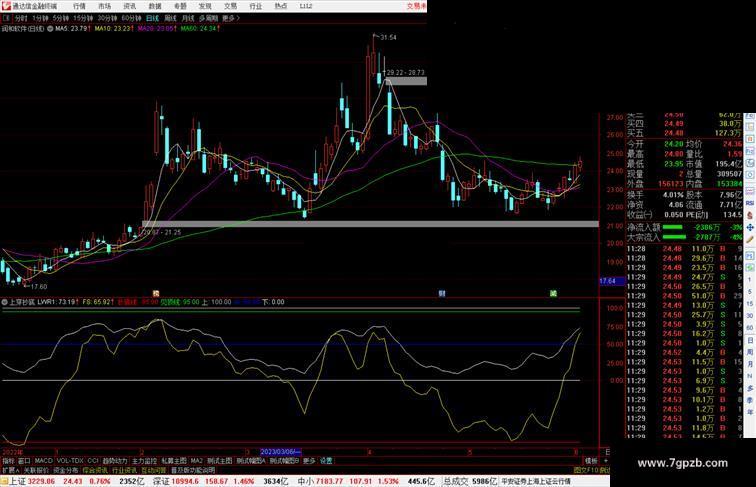The width and height of the screenshot is (756, 487).
Task: Open the 模板 template button
Action: (x=591, y=461)
